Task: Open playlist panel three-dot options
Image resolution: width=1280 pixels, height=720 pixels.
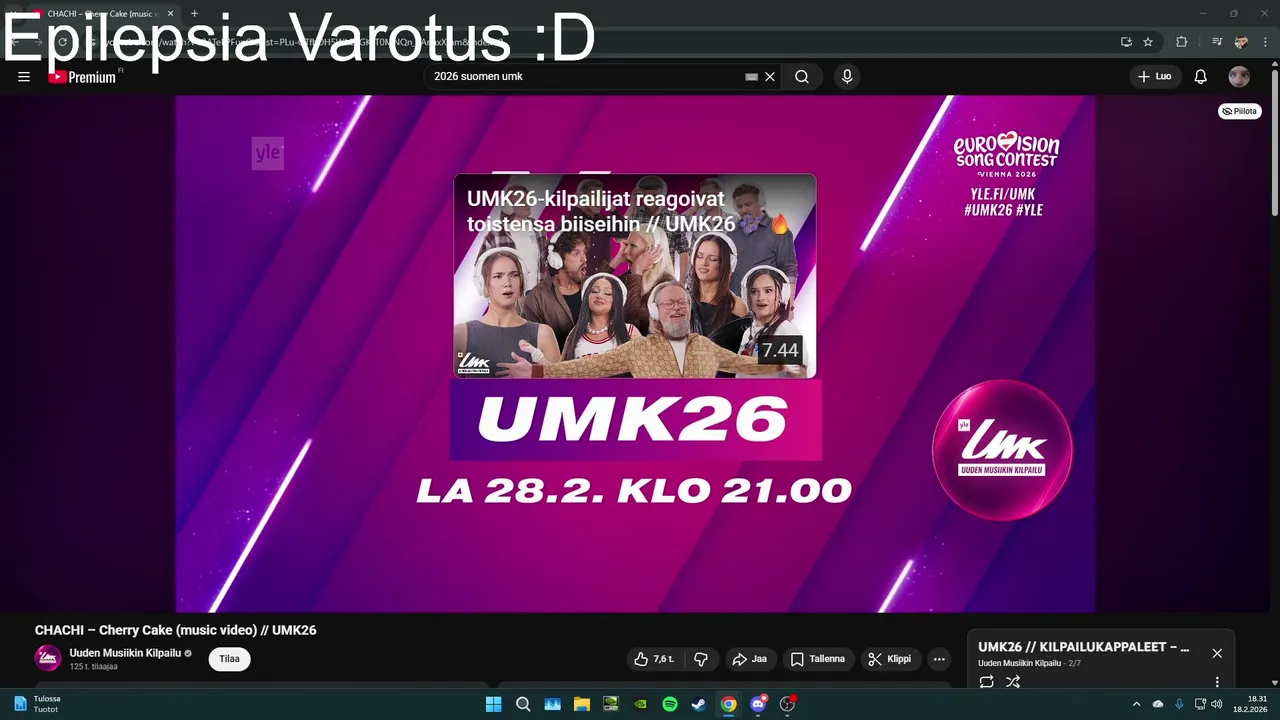Action: [1217, 682]
